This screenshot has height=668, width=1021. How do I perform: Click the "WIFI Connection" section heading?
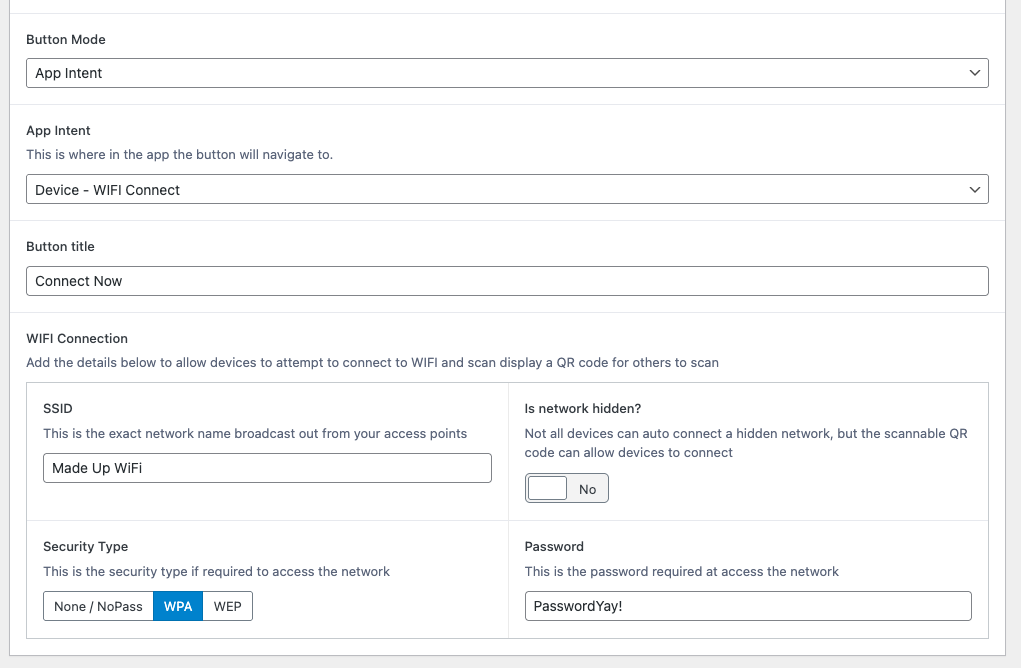coord(77,338)
